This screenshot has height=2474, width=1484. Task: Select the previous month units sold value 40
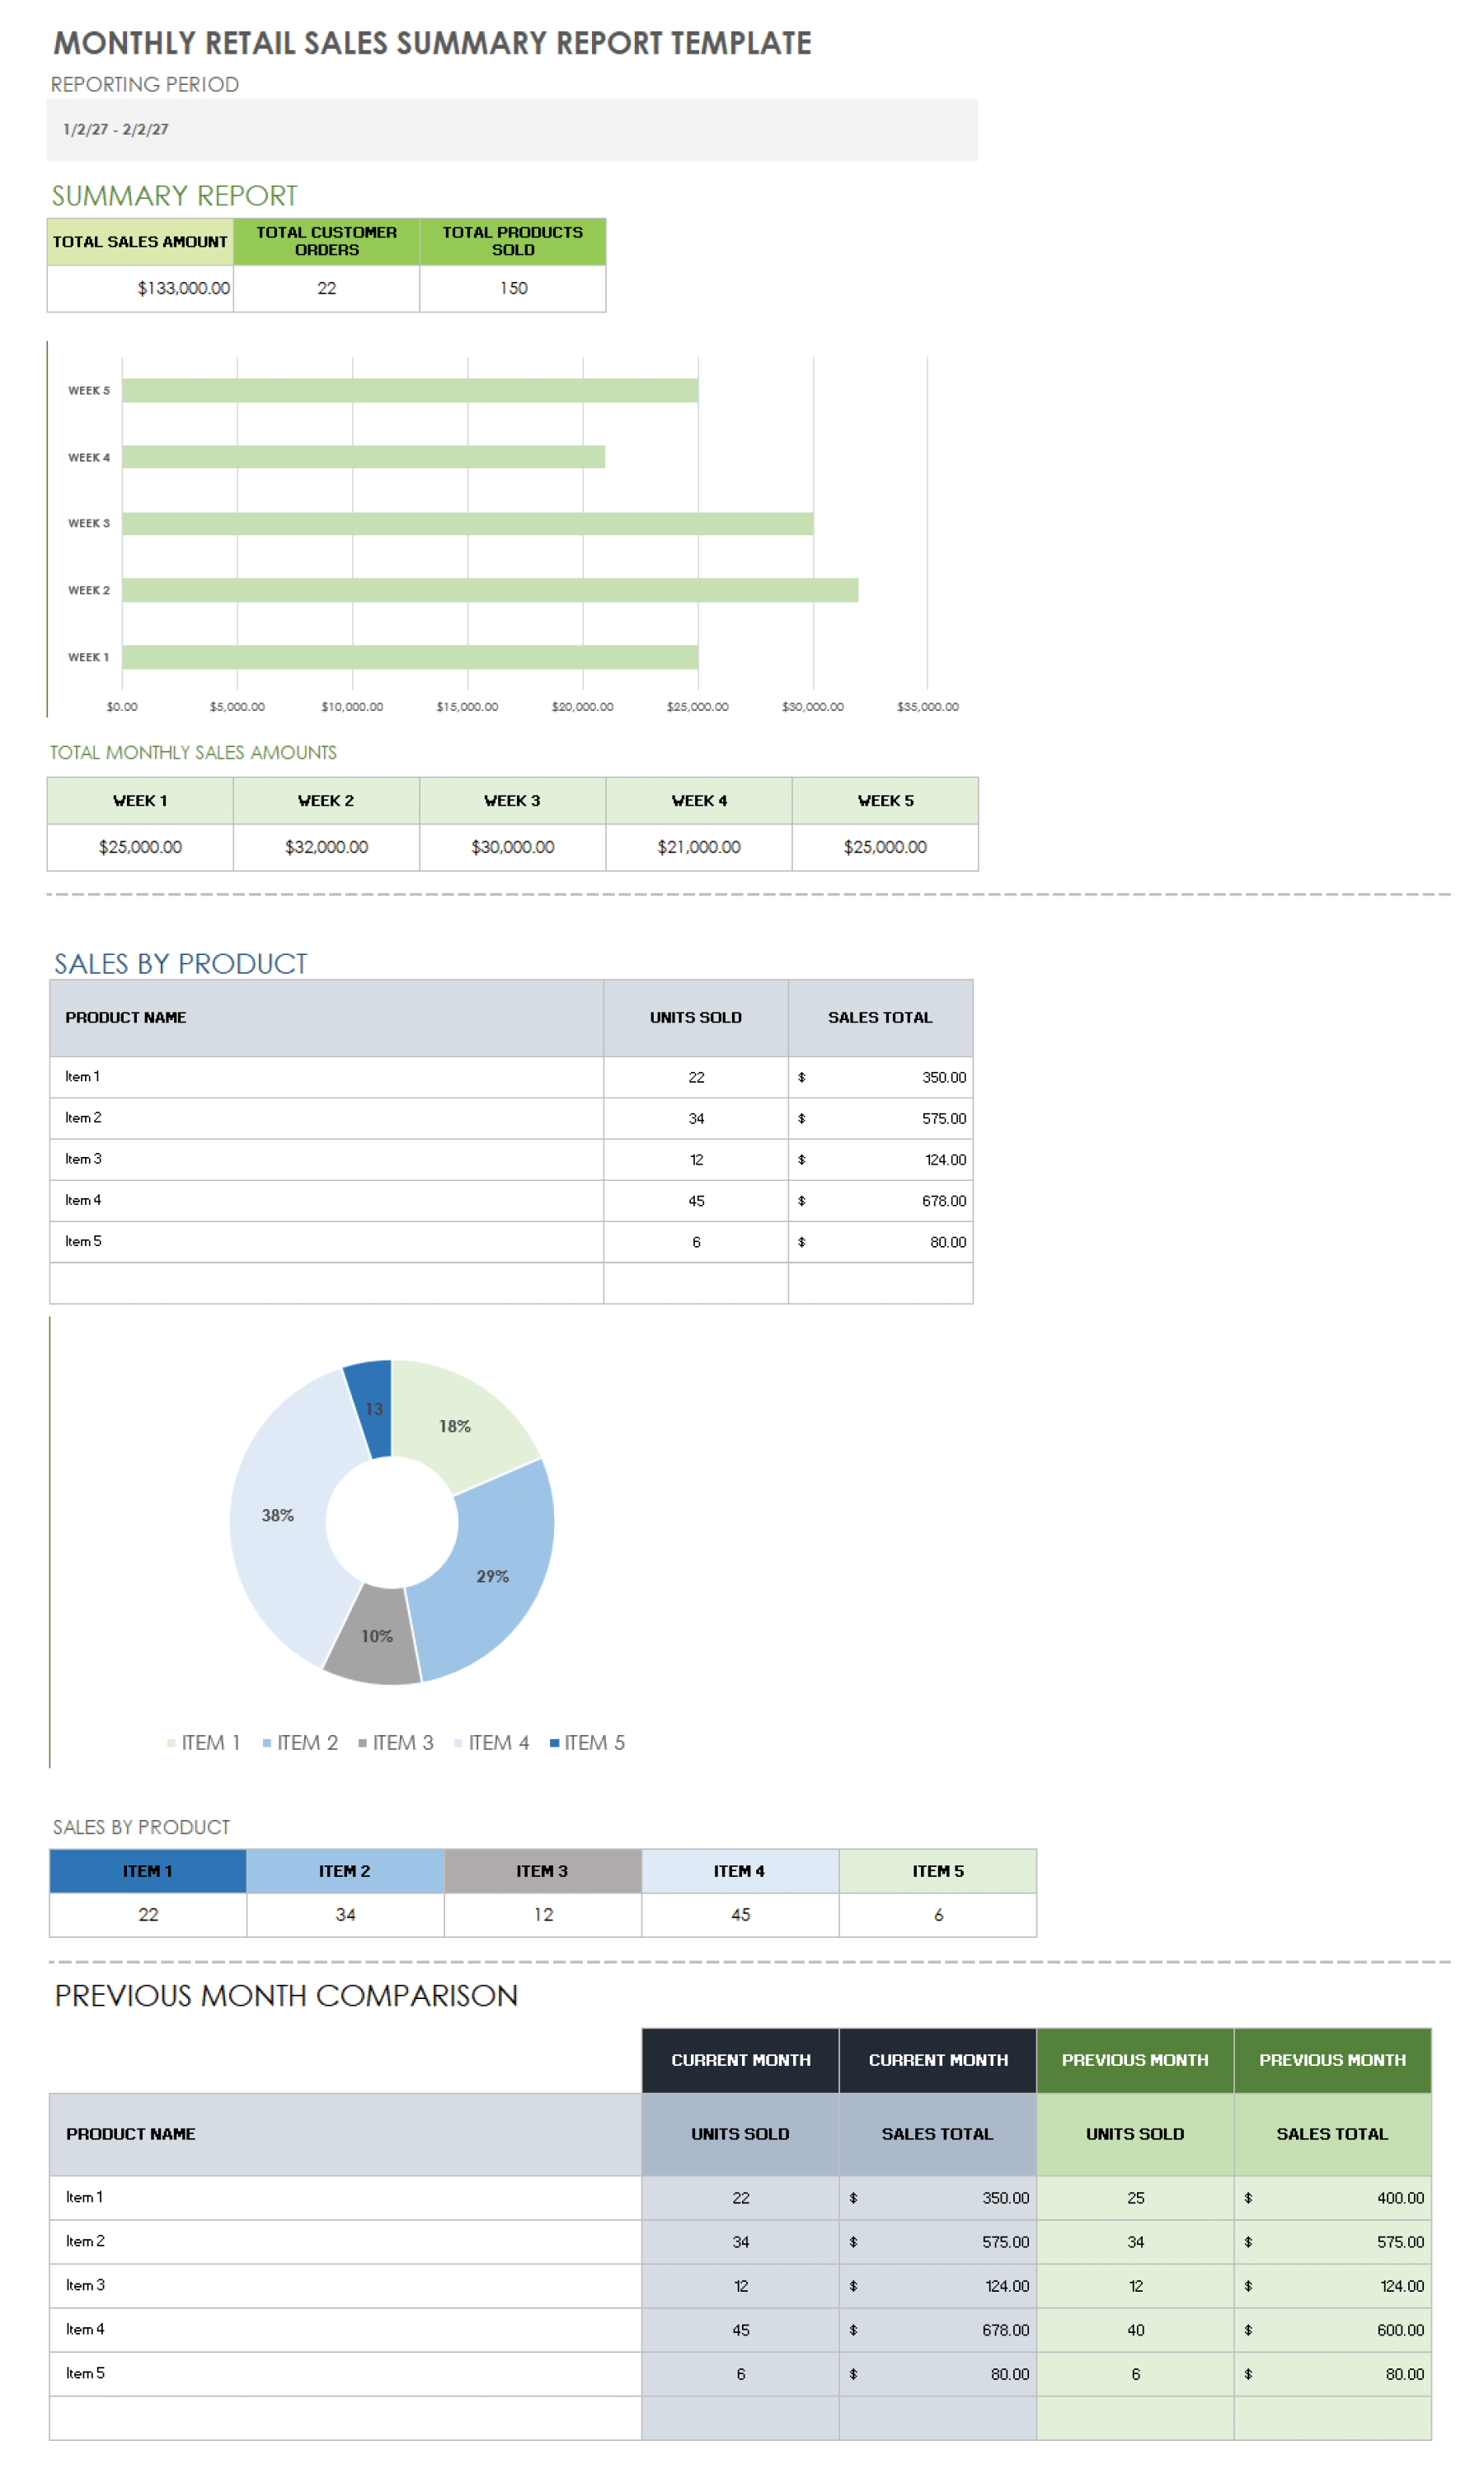1134,2329
